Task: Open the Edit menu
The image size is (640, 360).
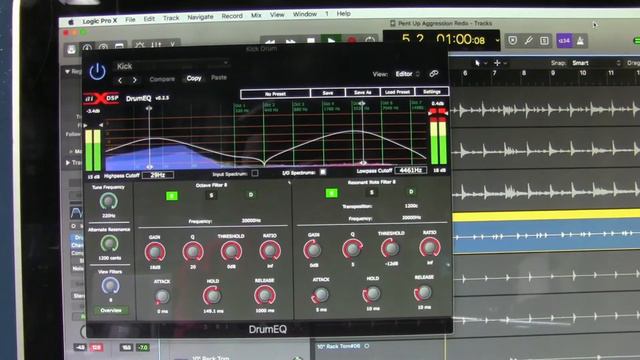Action: pos(149,19)
